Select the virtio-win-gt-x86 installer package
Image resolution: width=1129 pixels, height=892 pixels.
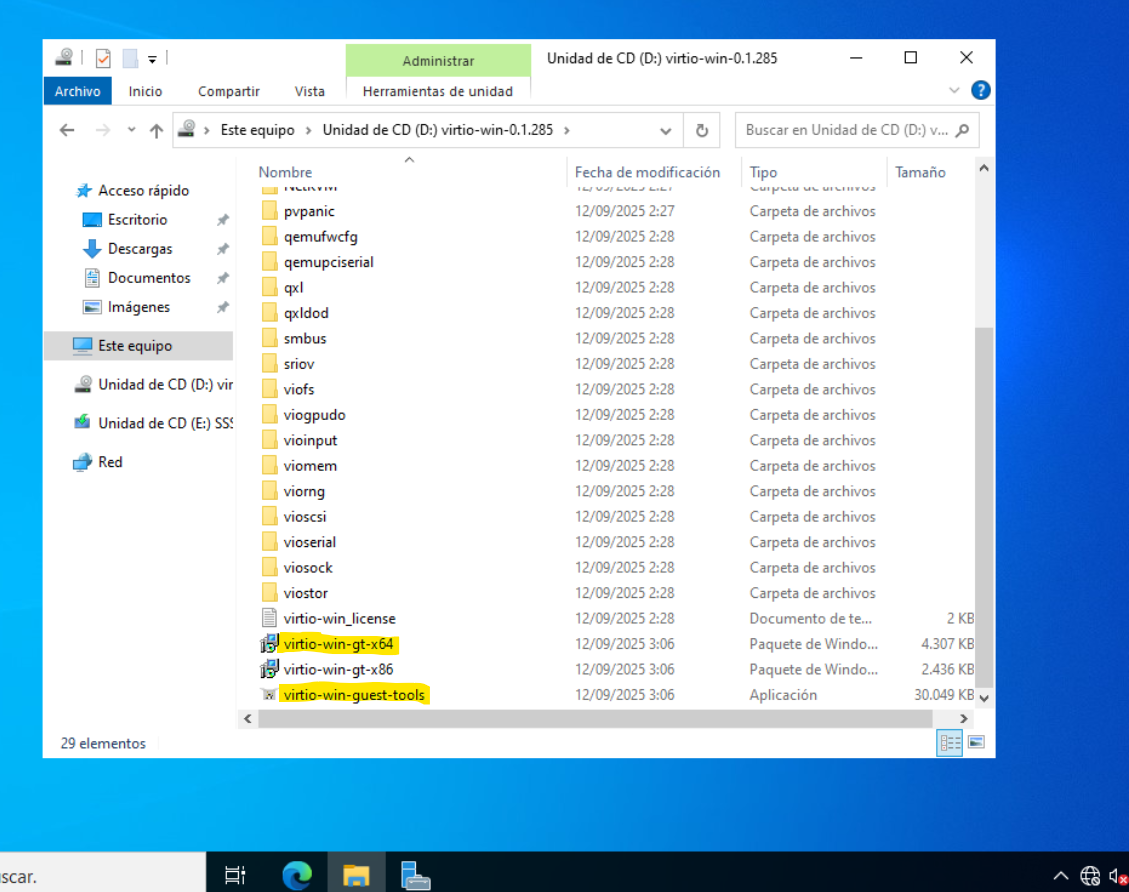coord(338,670)
